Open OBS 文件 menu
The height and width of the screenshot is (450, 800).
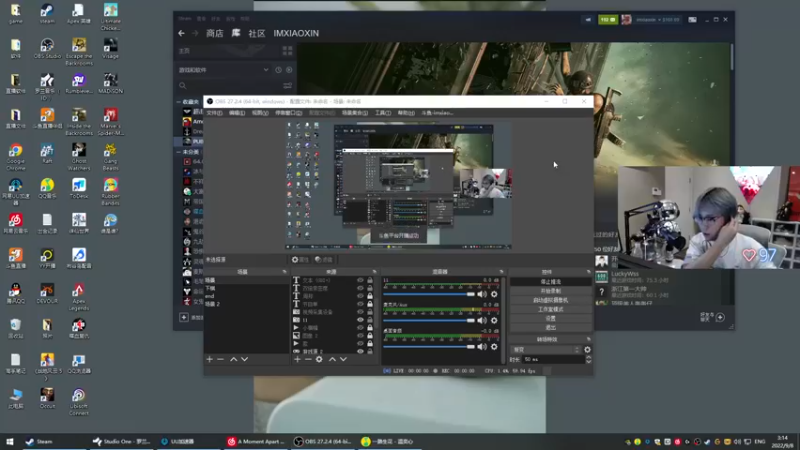pos(214,113)
